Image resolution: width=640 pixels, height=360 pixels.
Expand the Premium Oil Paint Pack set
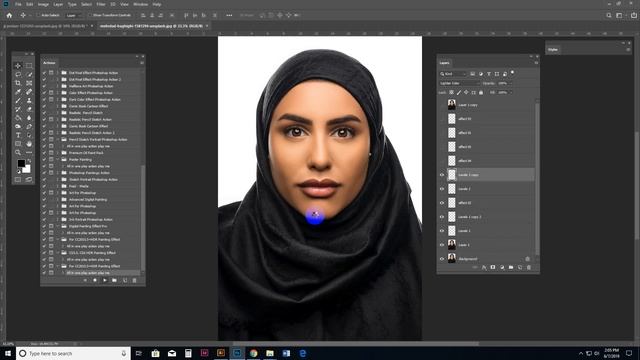58,153
